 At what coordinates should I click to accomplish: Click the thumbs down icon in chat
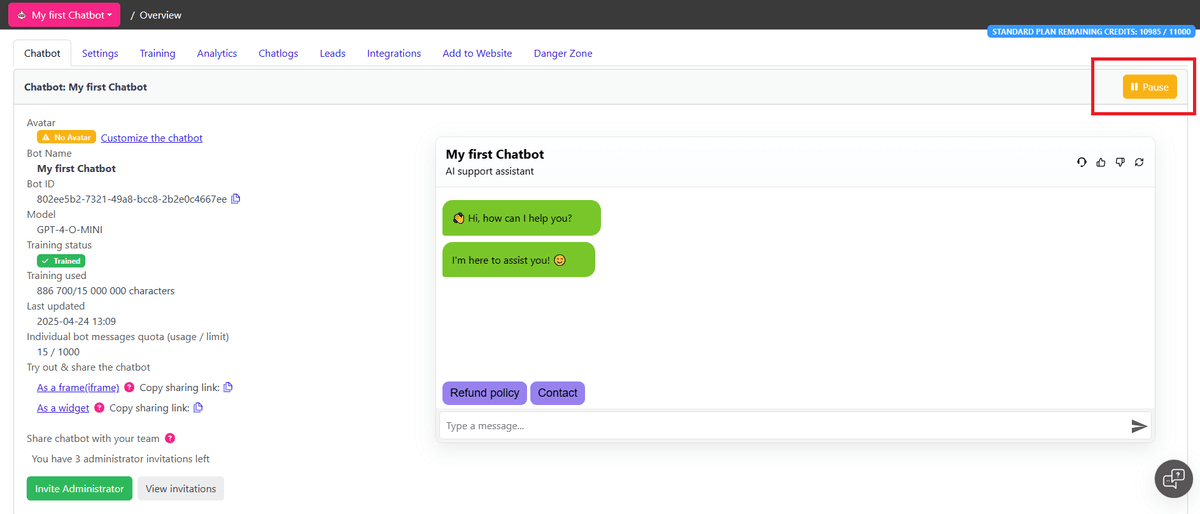1120,162
